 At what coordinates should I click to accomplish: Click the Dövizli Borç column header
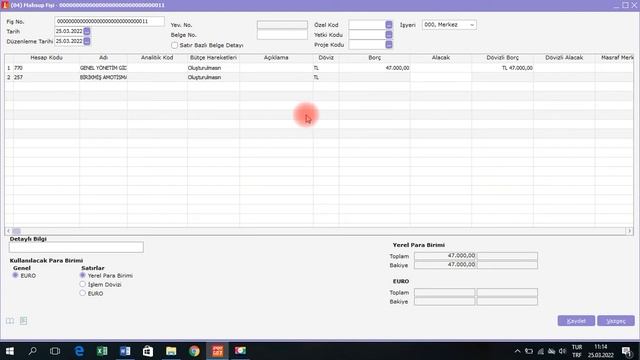502,58
